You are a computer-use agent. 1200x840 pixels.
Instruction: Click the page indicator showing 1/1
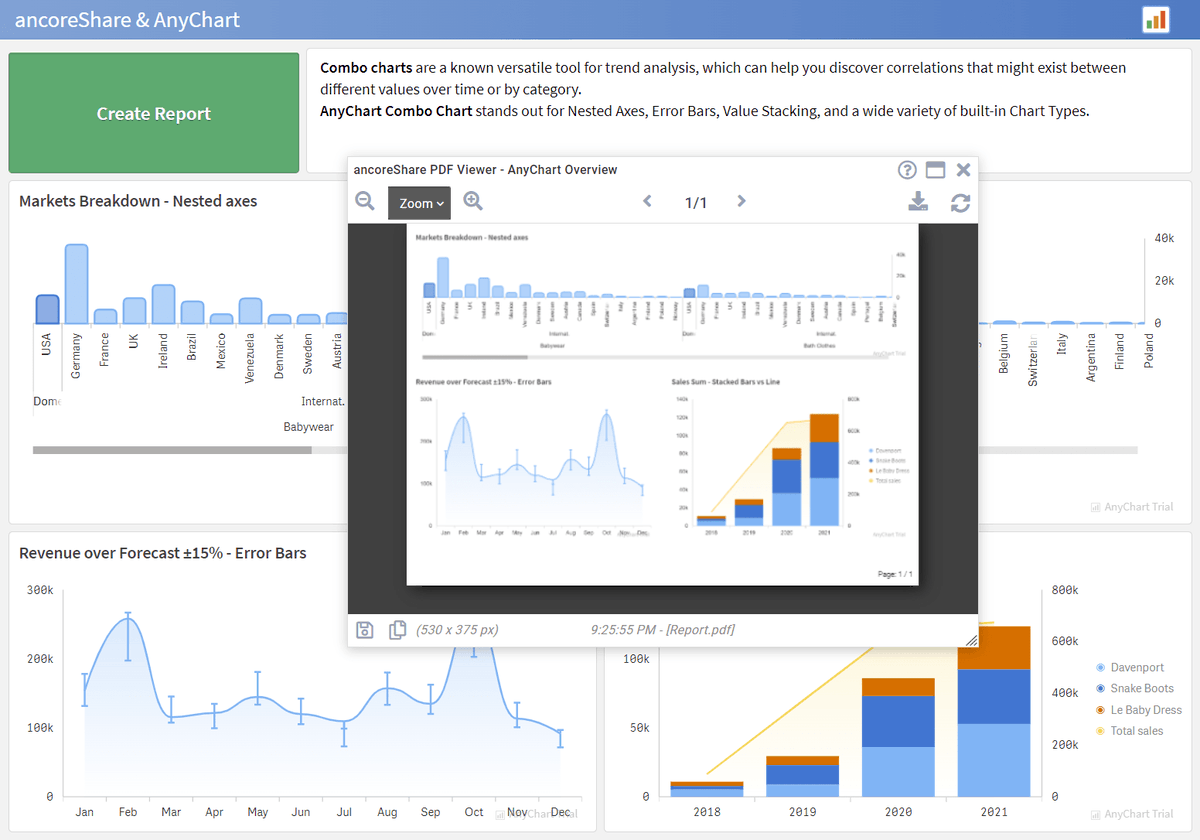coord(694,201)
